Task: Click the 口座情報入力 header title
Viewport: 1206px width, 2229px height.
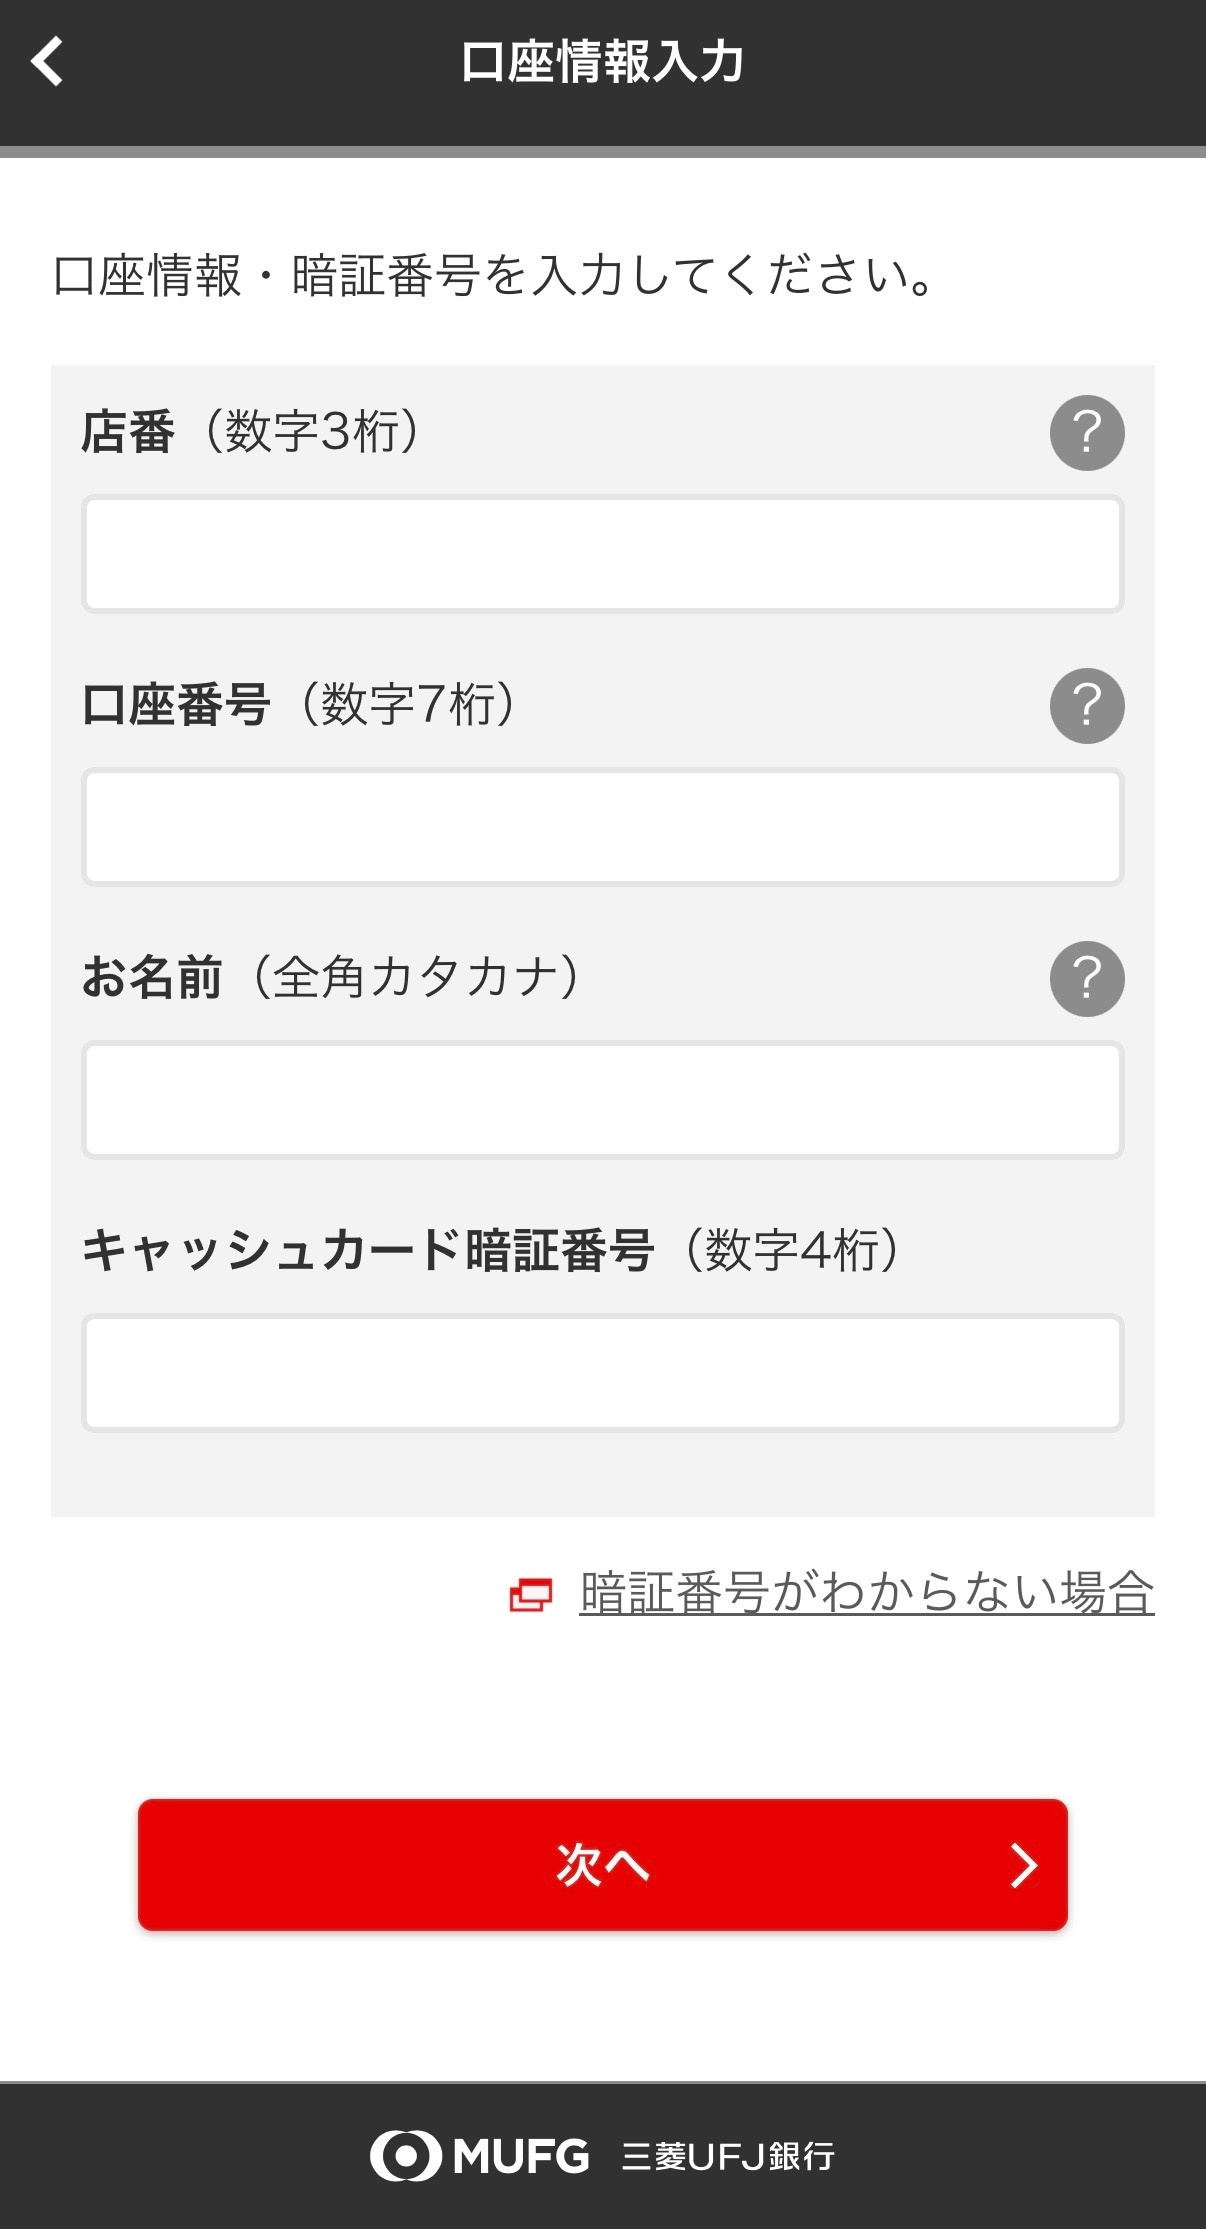Action: [602, 62]
